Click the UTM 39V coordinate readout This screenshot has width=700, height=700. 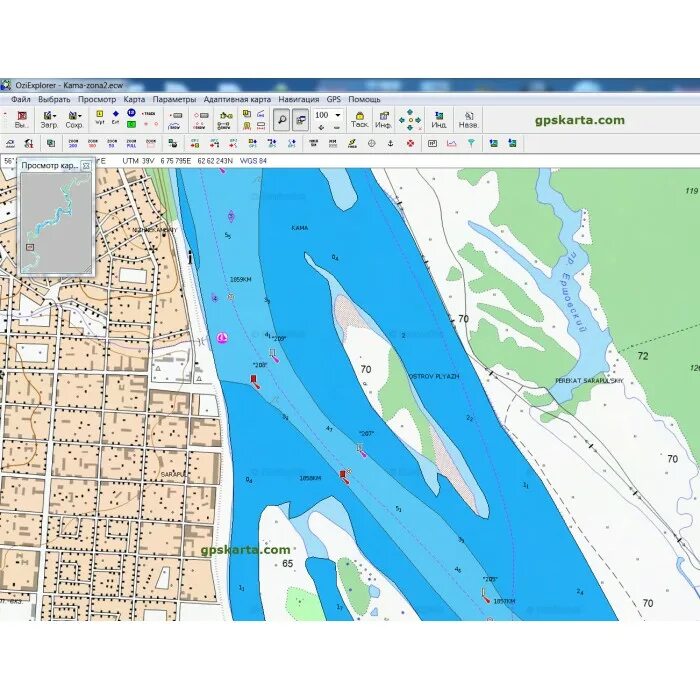[x=138, y=161]
